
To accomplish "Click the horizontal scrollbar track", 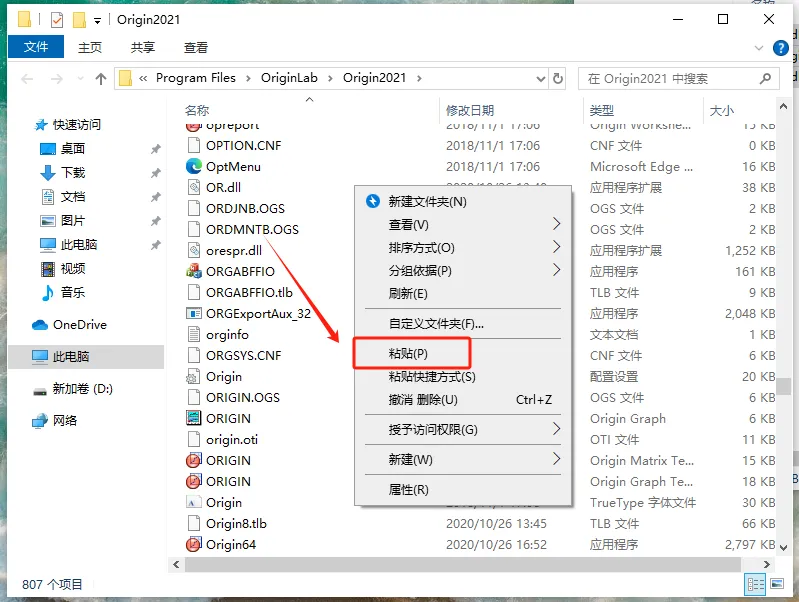I will pos(463,564).
